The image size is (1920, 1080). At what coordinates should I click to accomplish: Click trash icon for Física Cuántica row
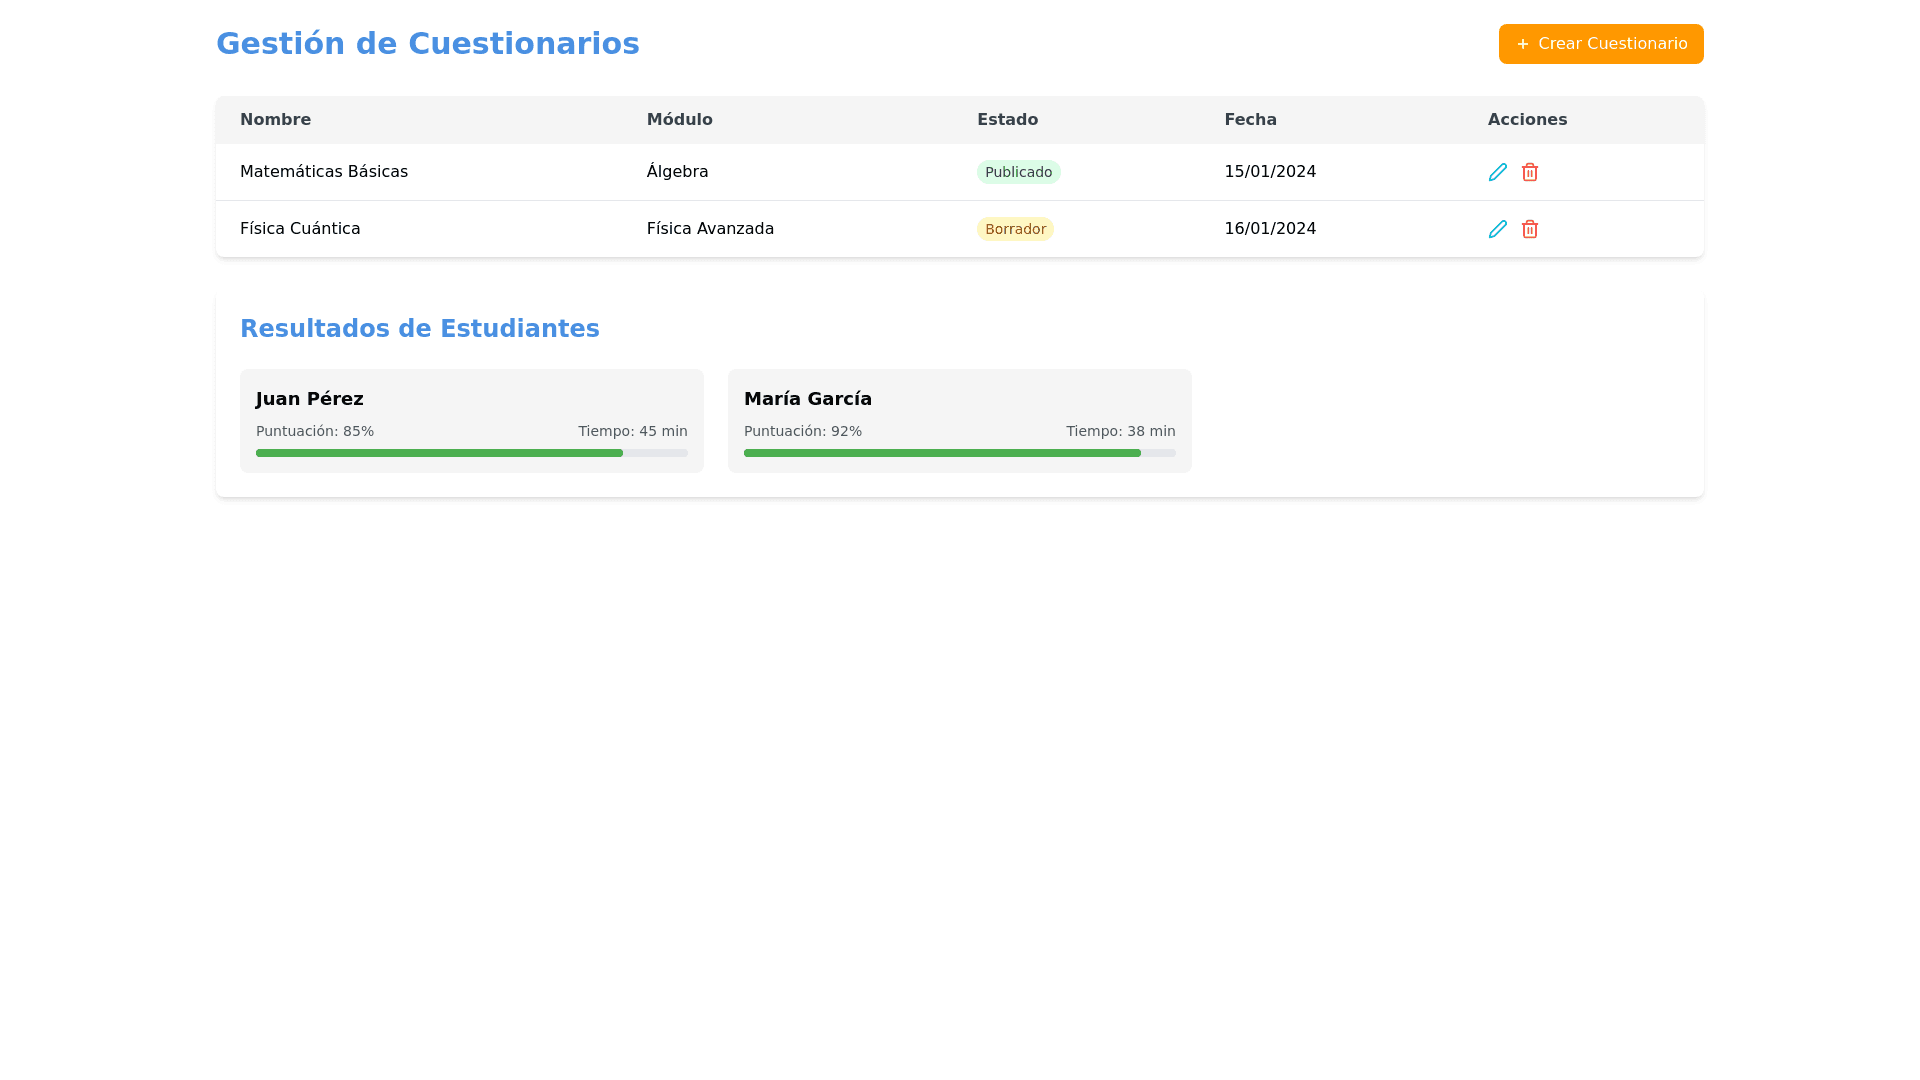tap(1529, 229)
